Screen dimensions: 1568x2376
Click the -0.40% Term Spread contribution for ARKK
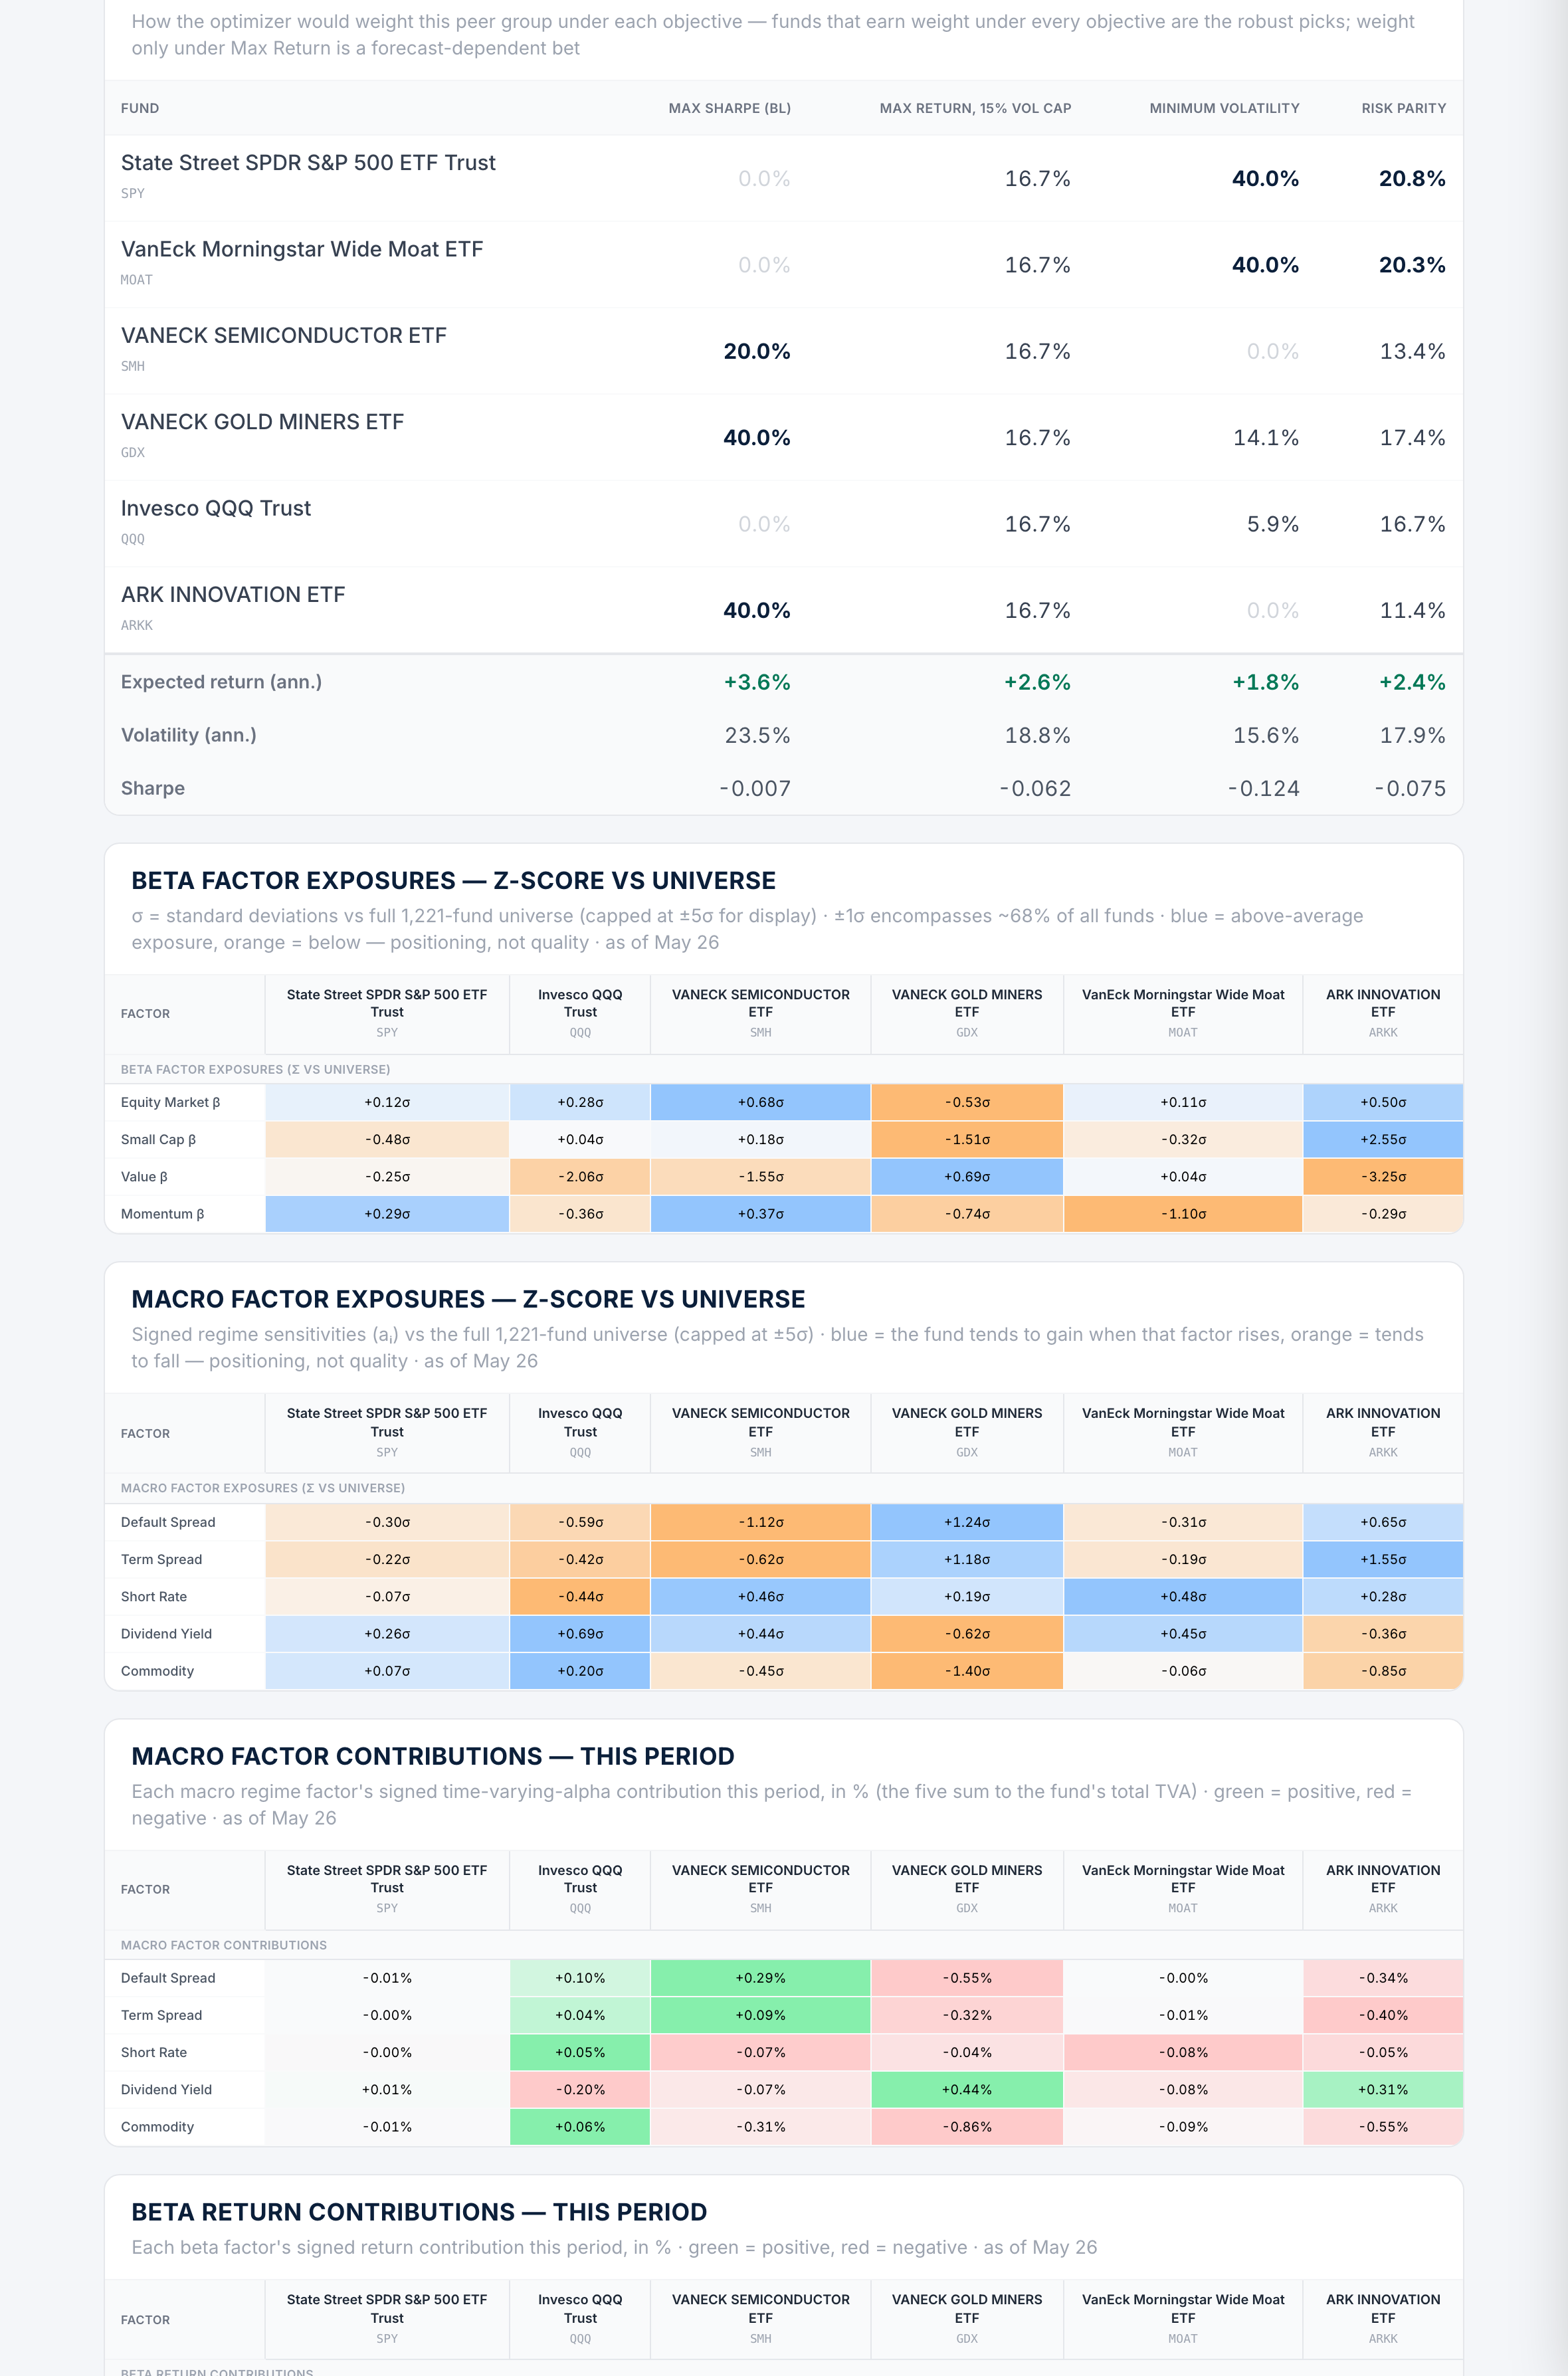pos(1383,2015)
